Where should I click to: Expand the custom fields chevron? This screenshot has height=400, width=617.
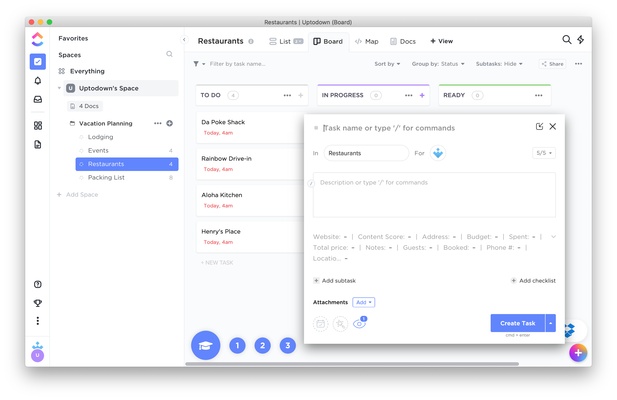click(553, 237)
